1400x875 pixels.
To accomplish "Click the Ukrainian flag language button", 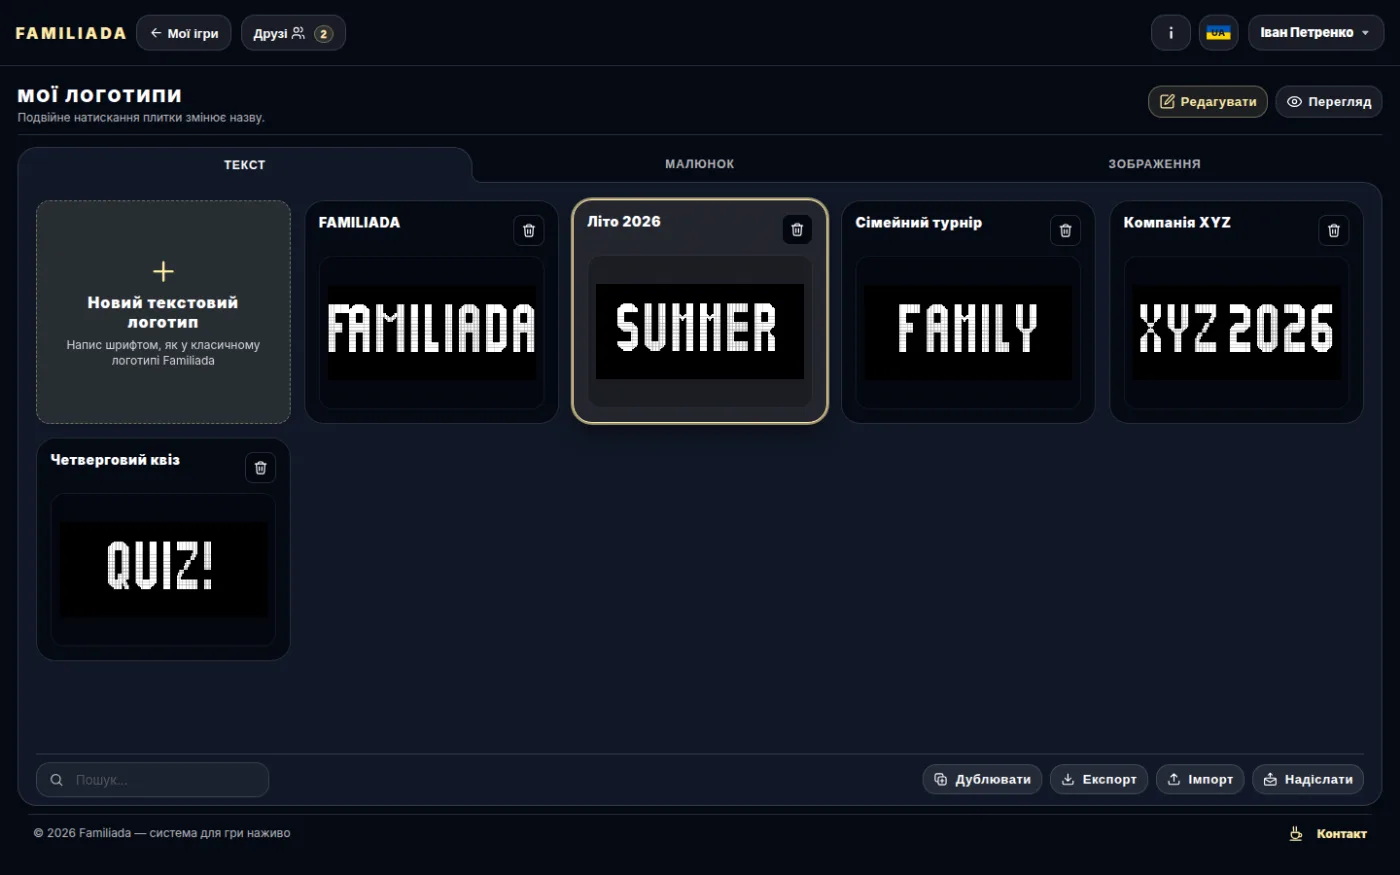I will tap(1218, 33).
